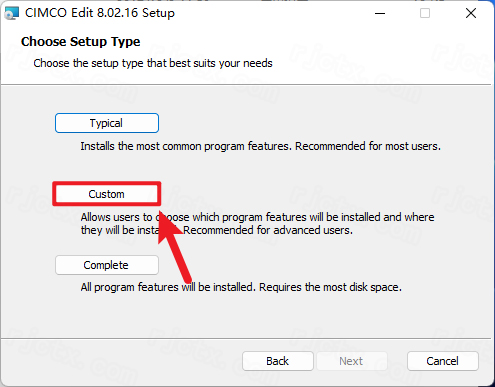Choose the Typical setup type
495x387 pixels.
(107, 123)
